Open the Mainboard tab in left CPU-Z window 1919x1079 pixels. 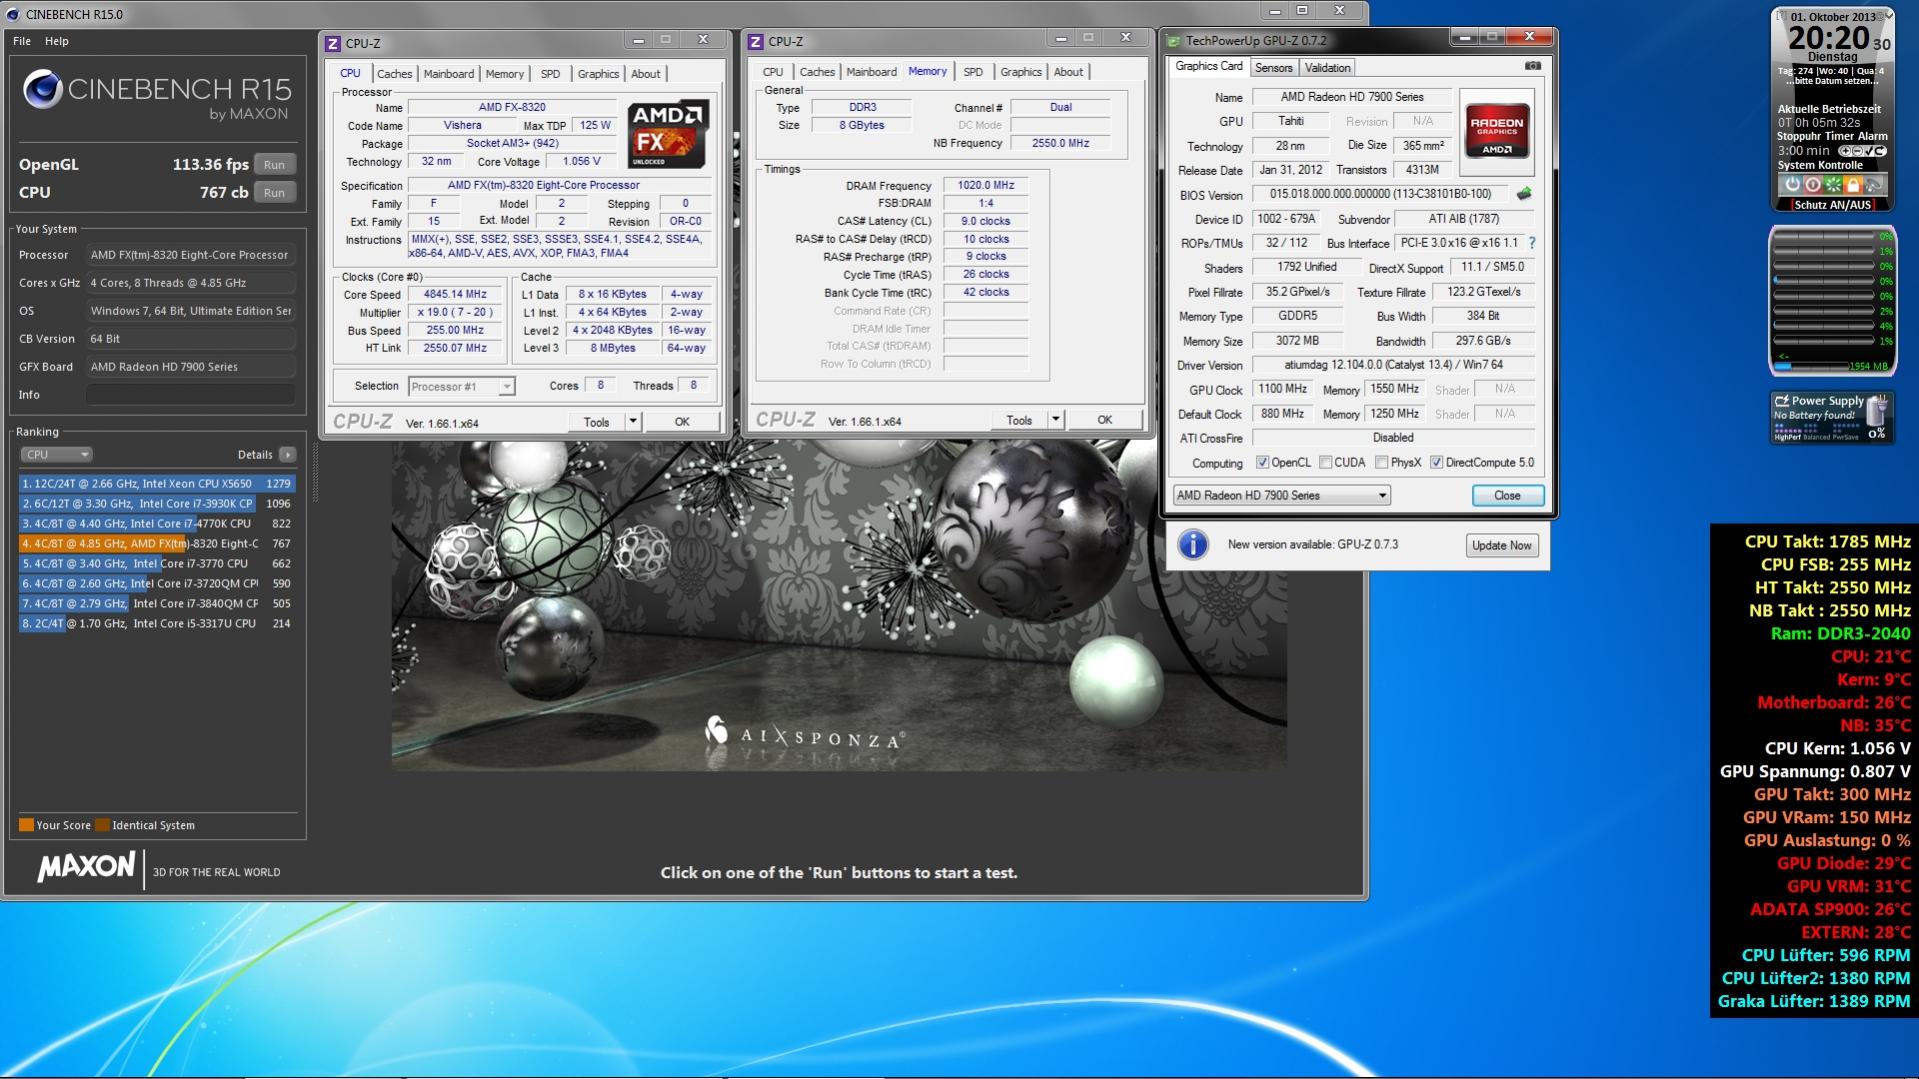point(448,74)
